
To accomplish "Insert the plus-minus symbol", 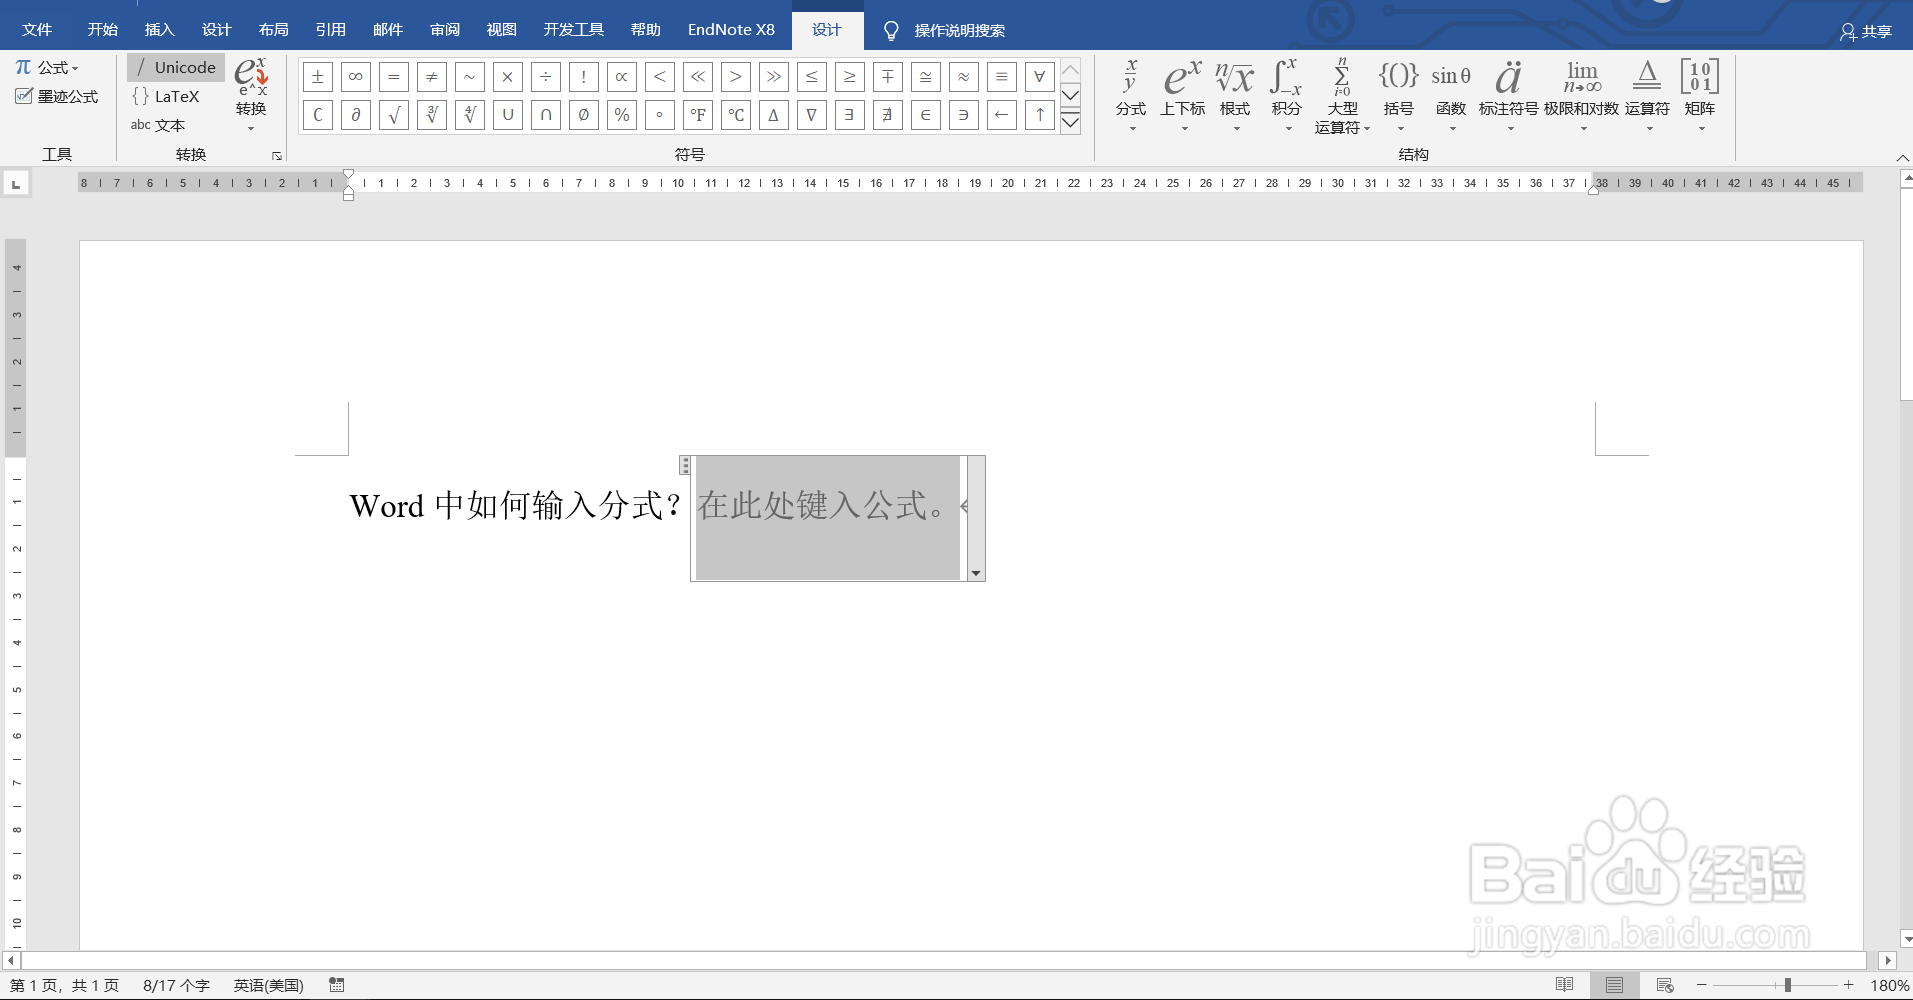I will (318, 77).
